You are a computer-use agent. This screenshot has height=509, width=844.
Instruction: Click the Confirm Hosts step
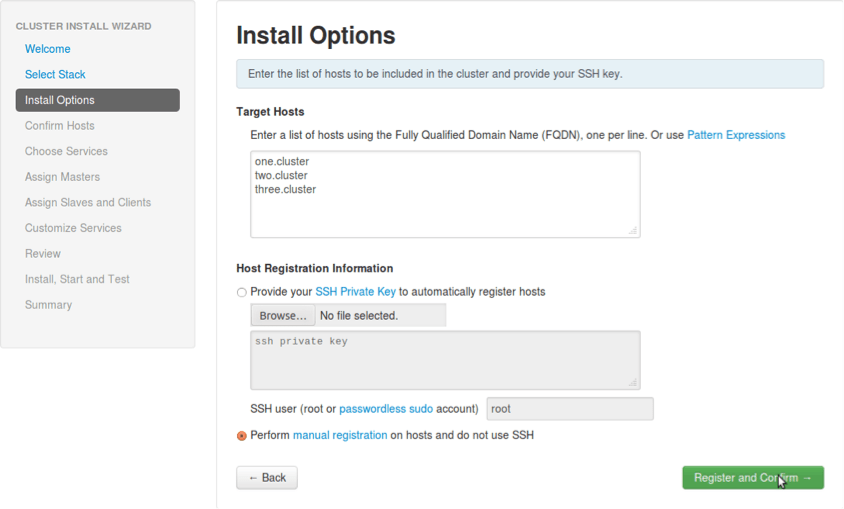click(x=60, y=126)
